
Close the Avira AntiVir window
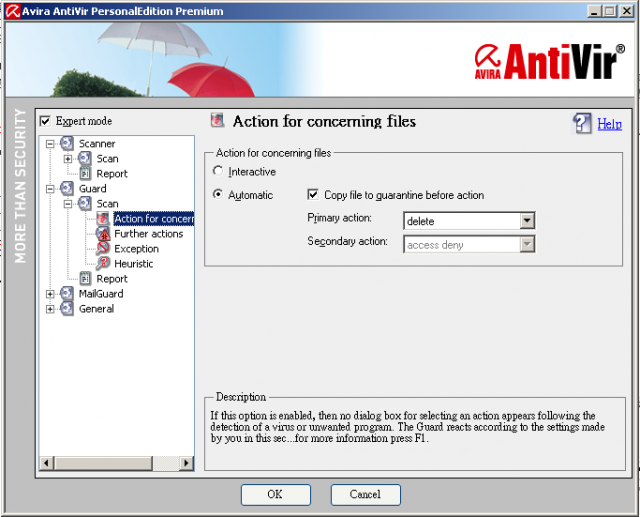626,11
